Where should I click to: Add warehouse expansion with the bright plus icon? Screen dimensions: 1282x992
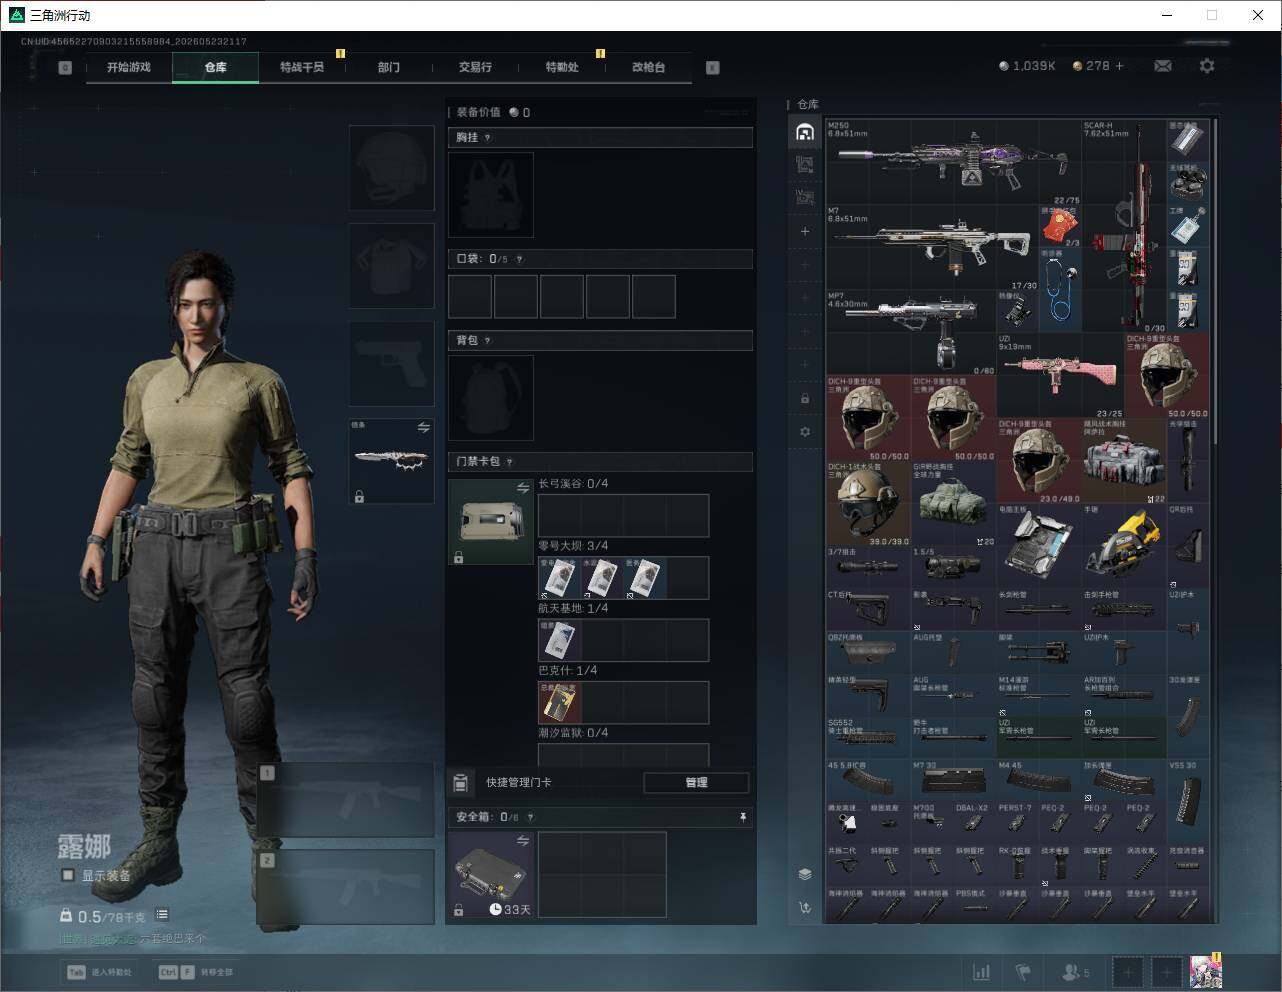coord(805,231)
